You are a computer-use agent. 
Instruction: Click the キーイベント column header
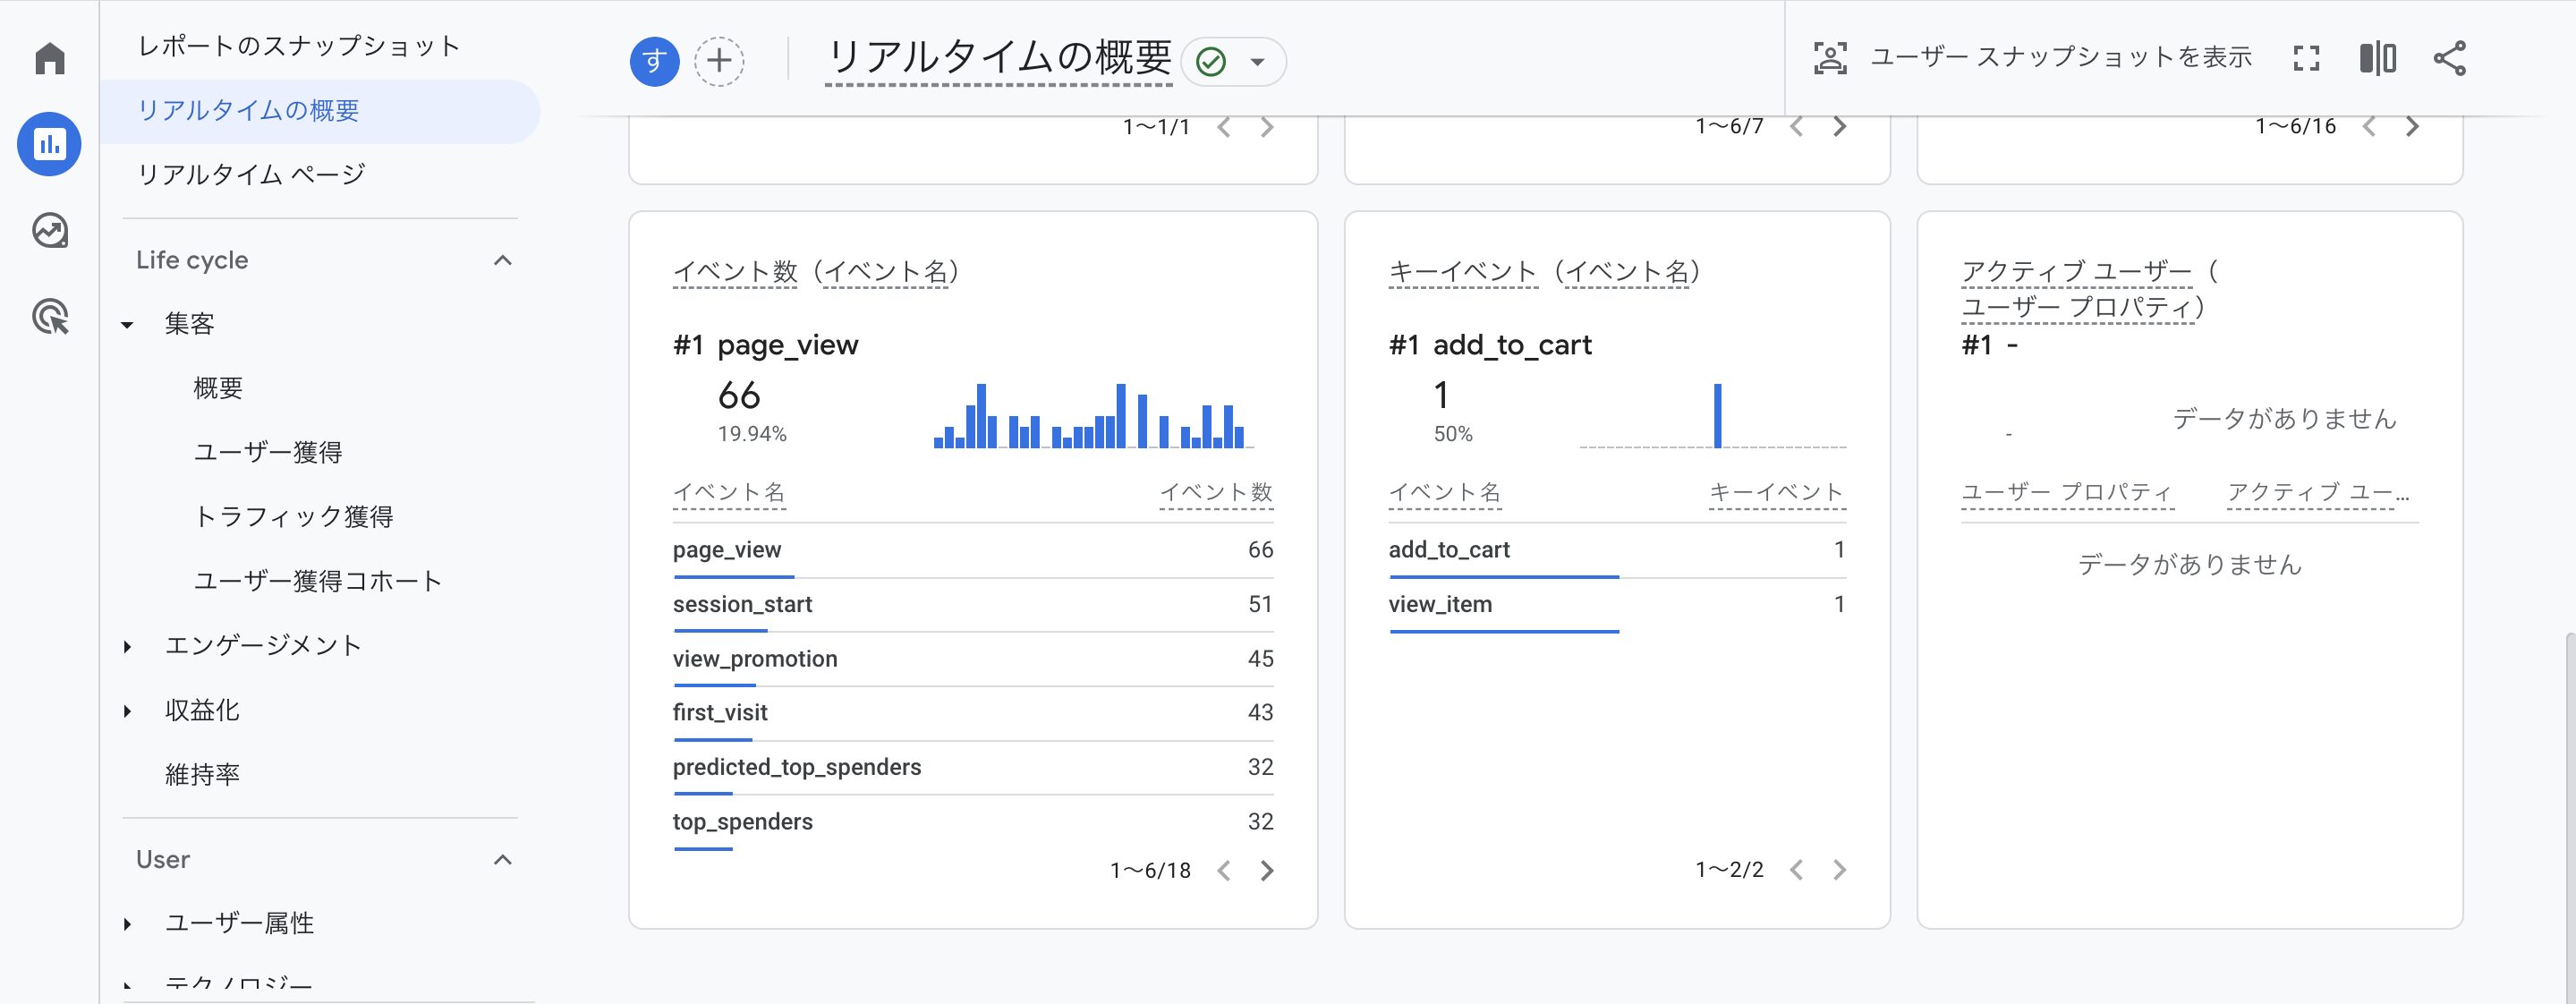tap(1777, 492)
